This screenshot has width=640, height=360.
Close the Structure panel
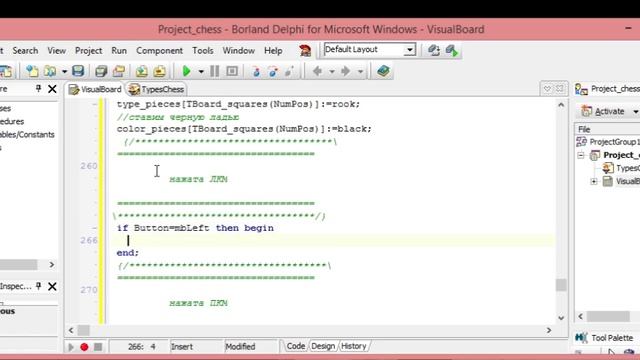(x=52, y=89)
